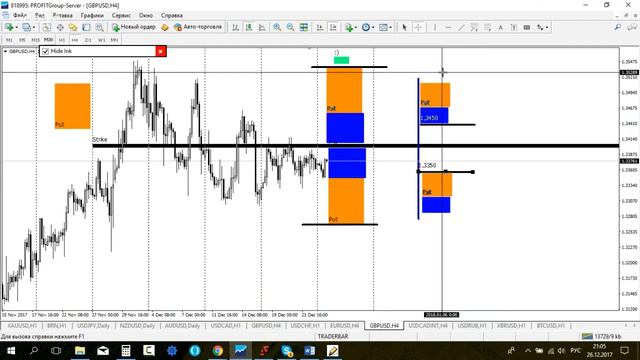Expand the arrows objects dropdown
The image size is (640, 360).
click(x=547, y=27)
